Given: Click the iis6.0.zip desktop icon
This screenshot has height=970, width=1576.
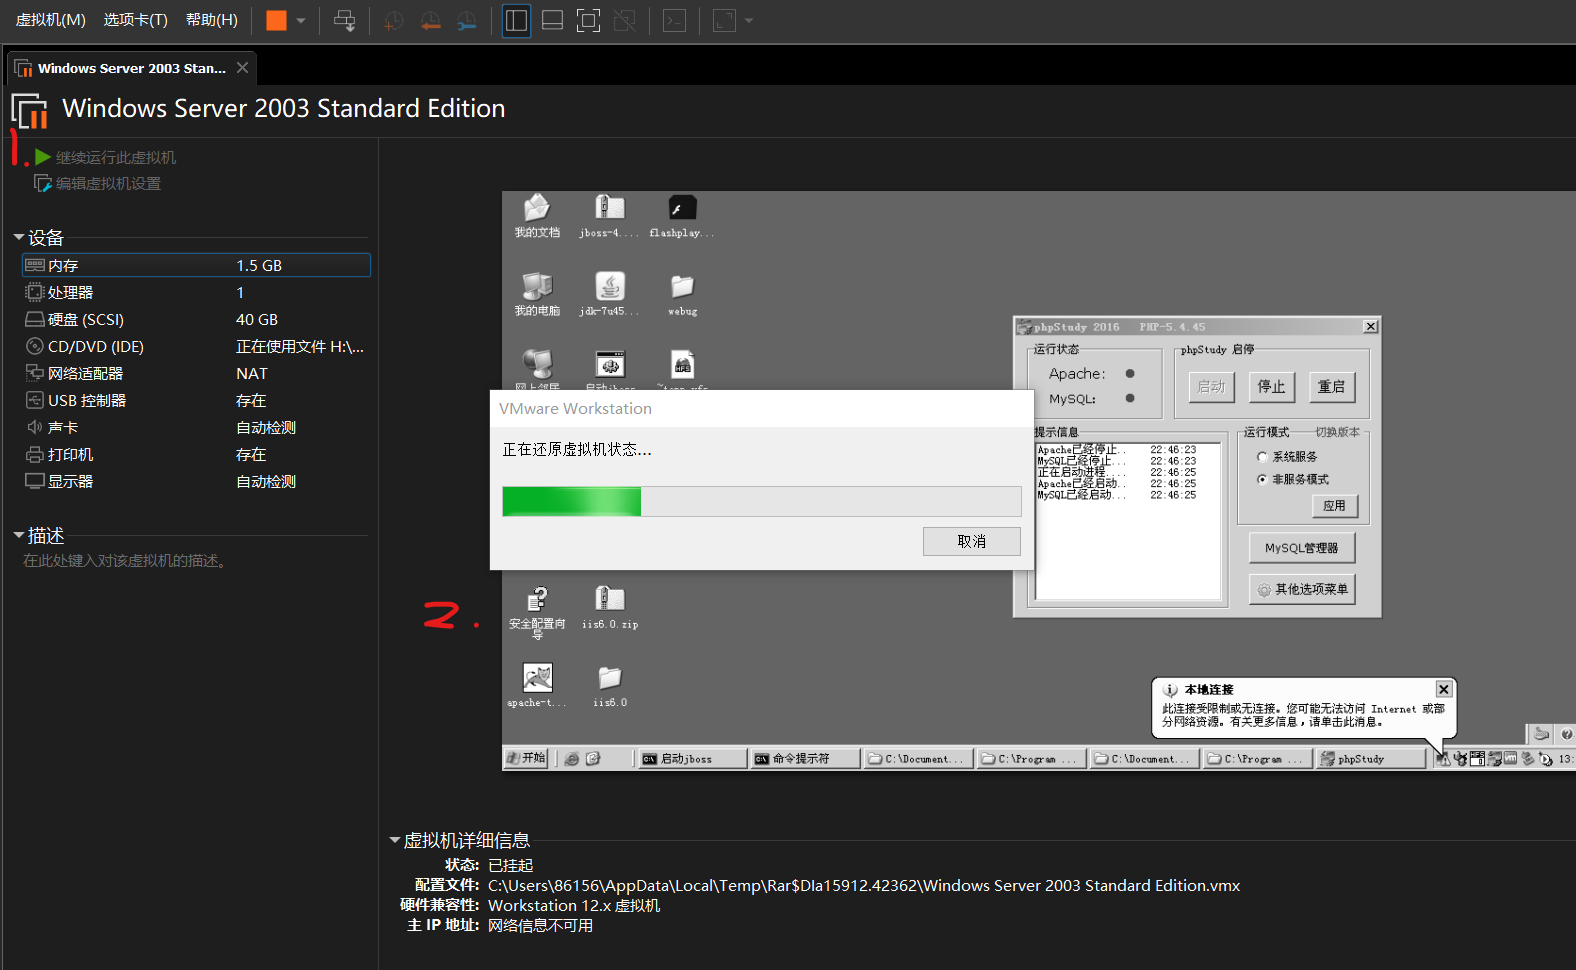Looking at the screenshot, I should pyautogui.click(x=609, y=607).
